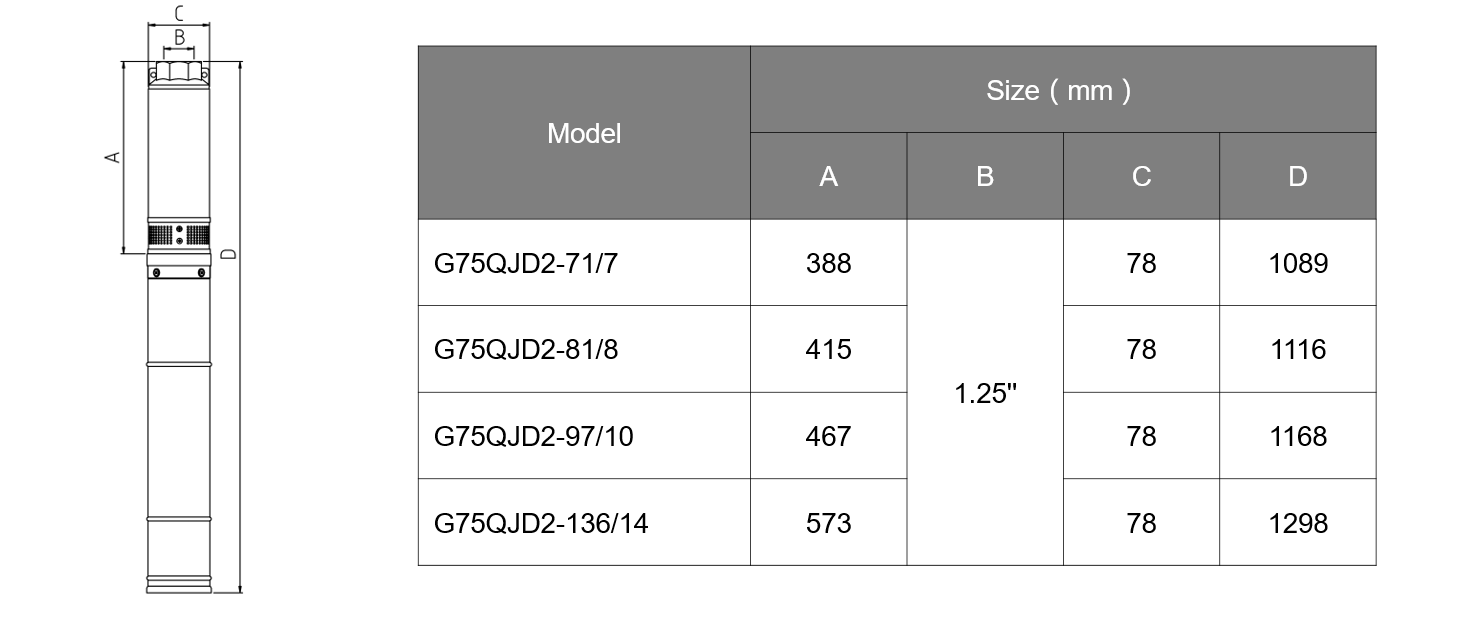Click the Size ( mm ) header
The width and height of the screenshot is (1459, 625).
[1063, 90]
